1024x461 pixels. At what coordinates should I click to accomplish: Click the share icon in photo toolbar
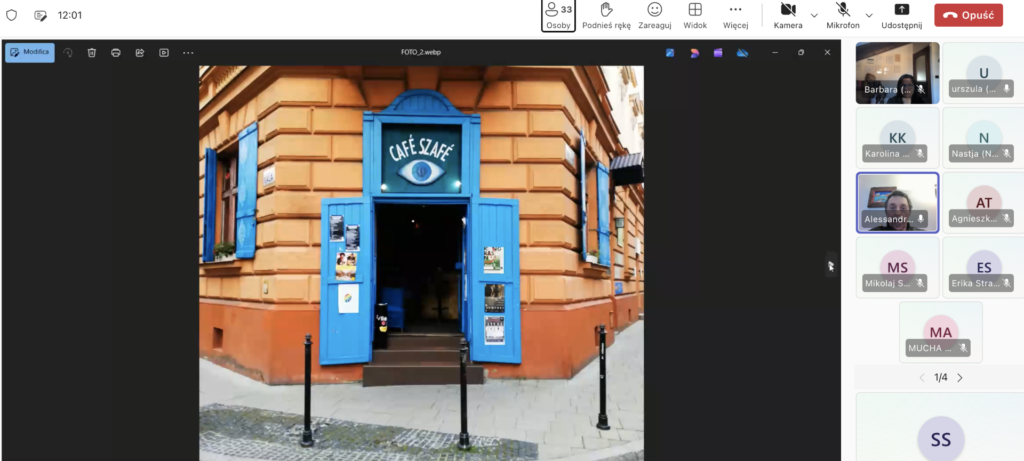(140, 52)
